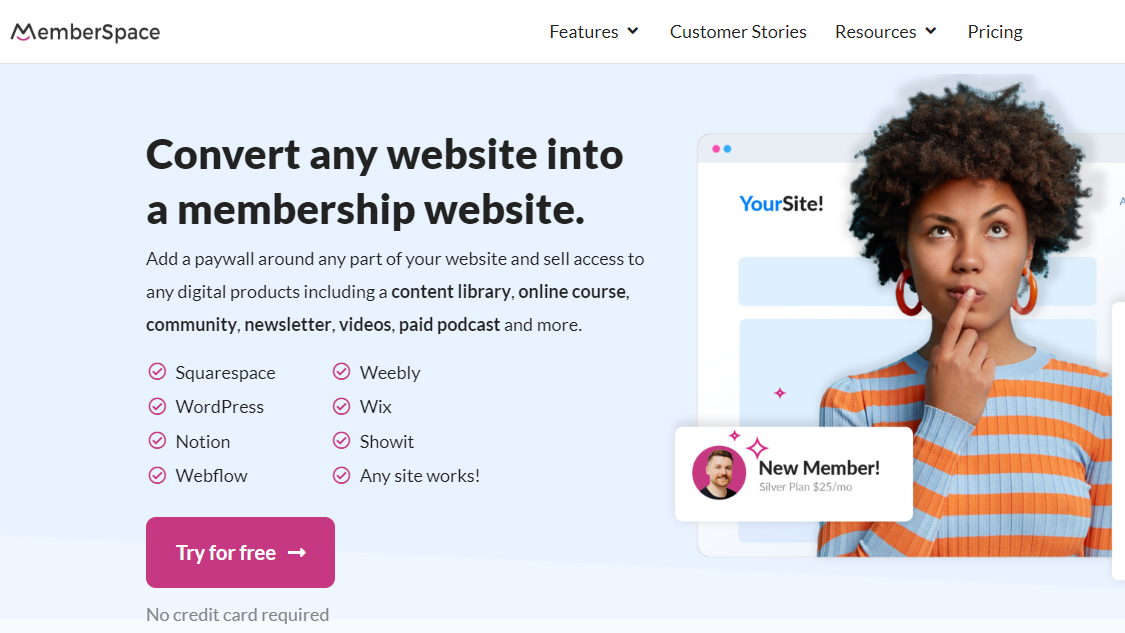The width and height of the screenshot is (1125, 633).
Task: Open the Features menu
Action: click(x=593, y=32)
